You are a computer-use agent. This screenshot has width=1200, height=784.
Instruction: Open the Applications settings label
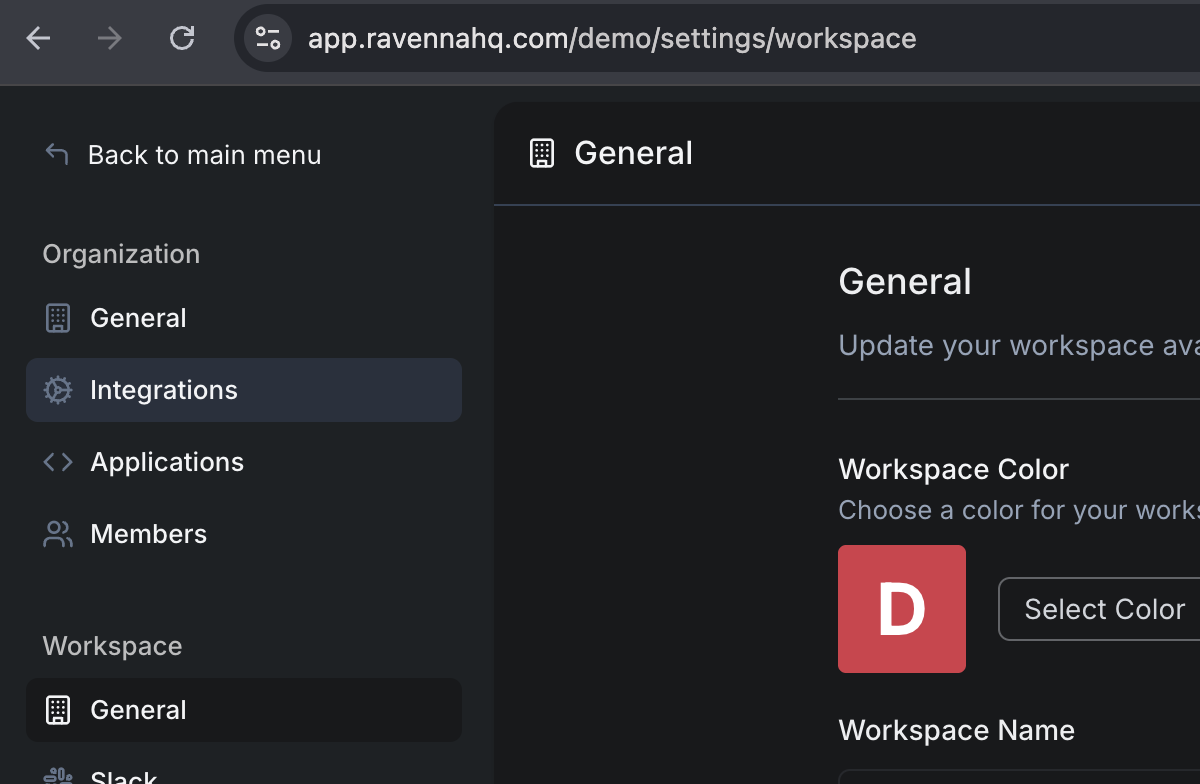pyautogui.click(x=167, y=462)
